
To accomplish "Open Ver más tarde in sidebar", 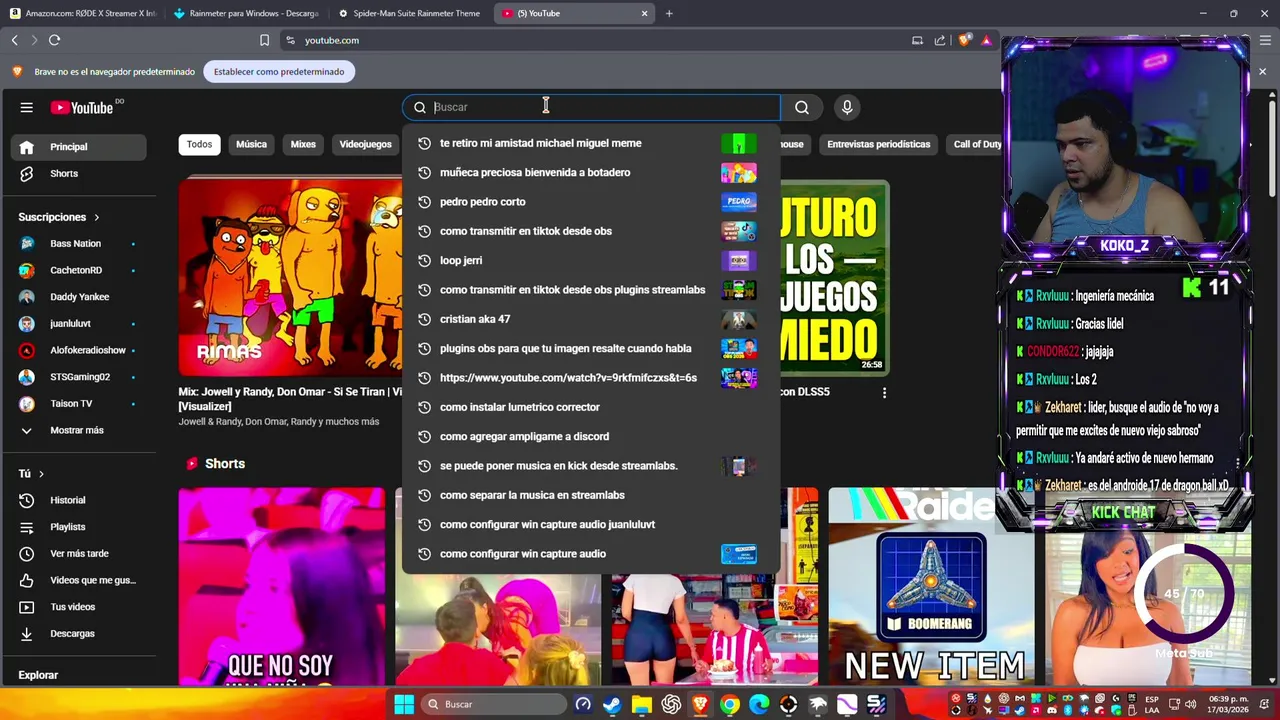I will (79, 553).
